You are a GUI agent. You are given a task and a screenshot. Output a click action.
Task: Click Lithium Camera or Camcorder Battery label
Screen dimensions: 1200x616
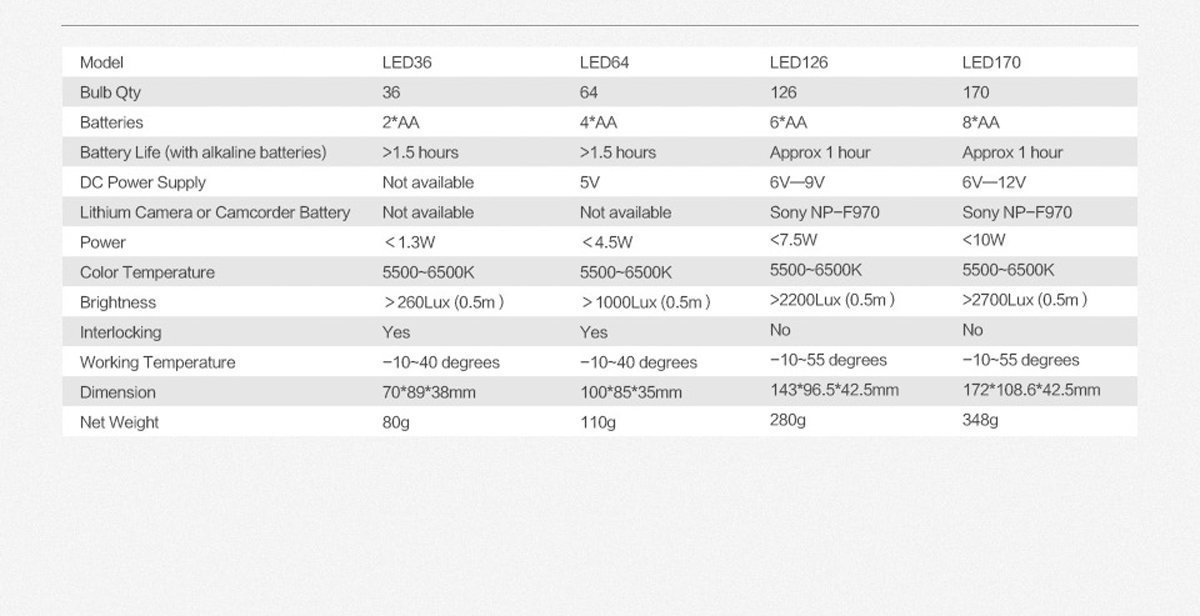pos(214,212)
